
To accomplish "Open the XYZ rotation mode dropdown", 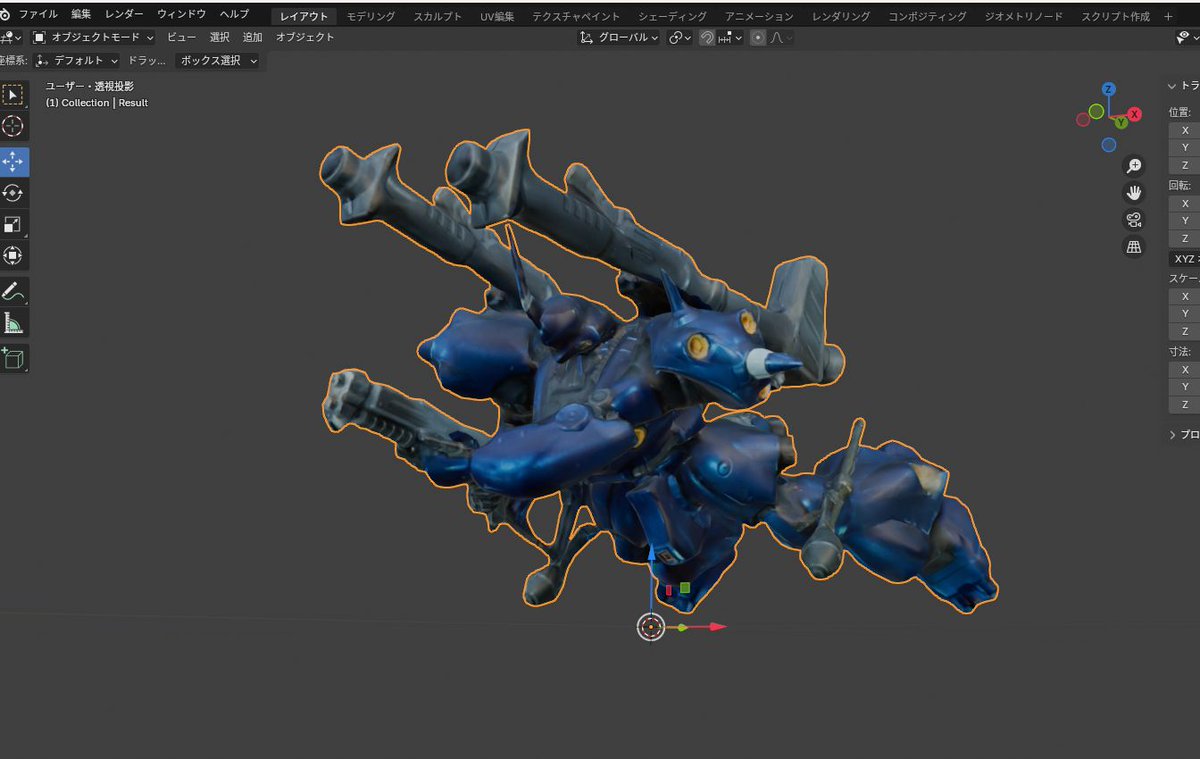I will coord(1184,258).
